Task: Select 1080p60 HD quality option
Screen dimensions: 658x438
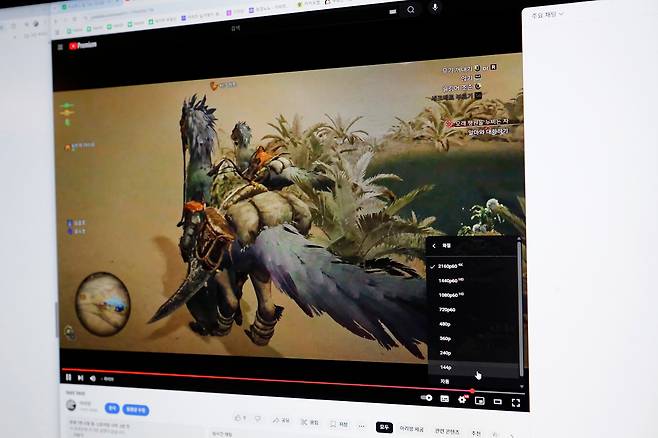Action: (x=473, y=295)
